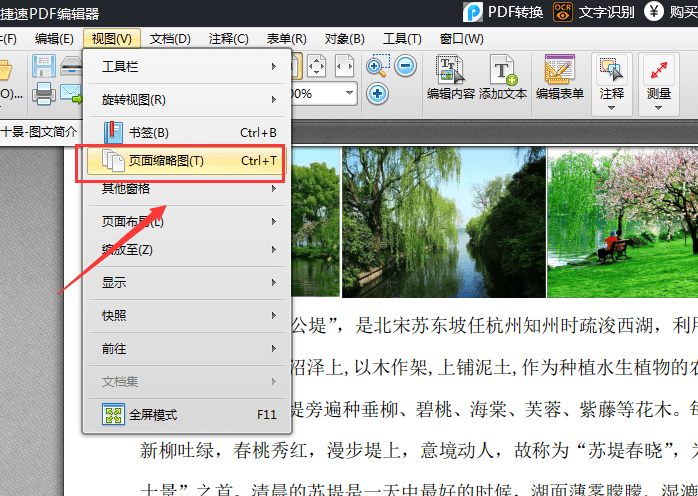
Task: Choose 页面缩略图(T) menu item
Action: [x=186, y=161]
